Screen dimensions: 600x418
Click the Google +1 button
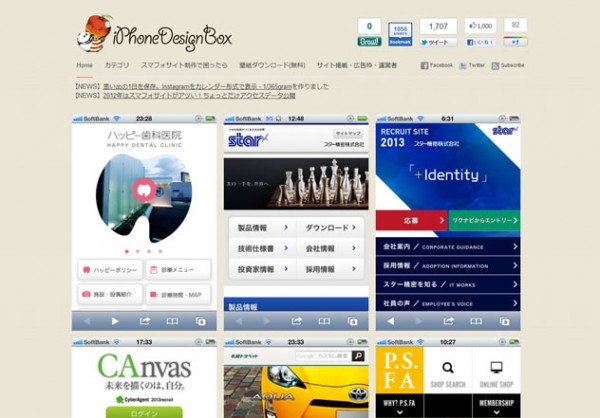[515, 41]
